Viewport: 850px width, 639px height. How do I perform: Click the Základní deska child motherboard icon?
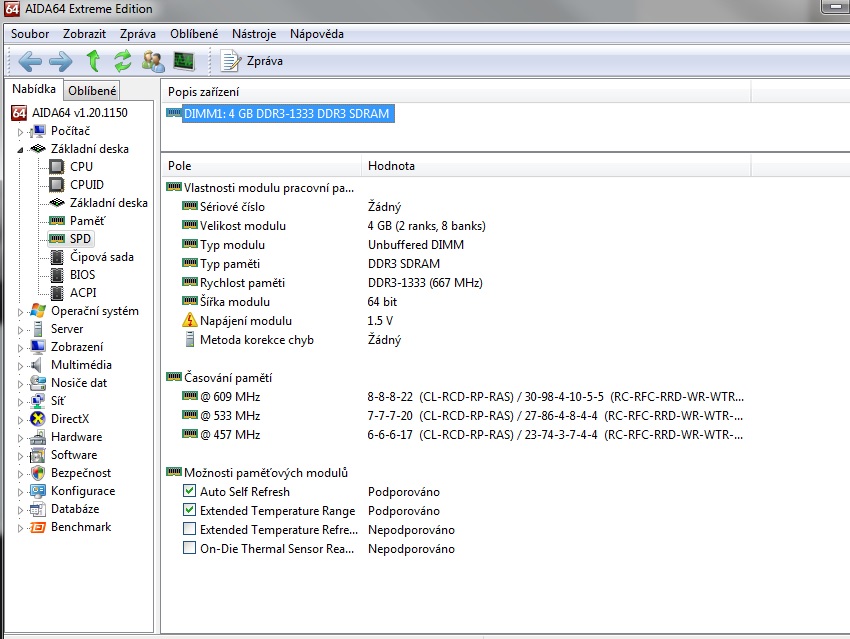[57, 203]
